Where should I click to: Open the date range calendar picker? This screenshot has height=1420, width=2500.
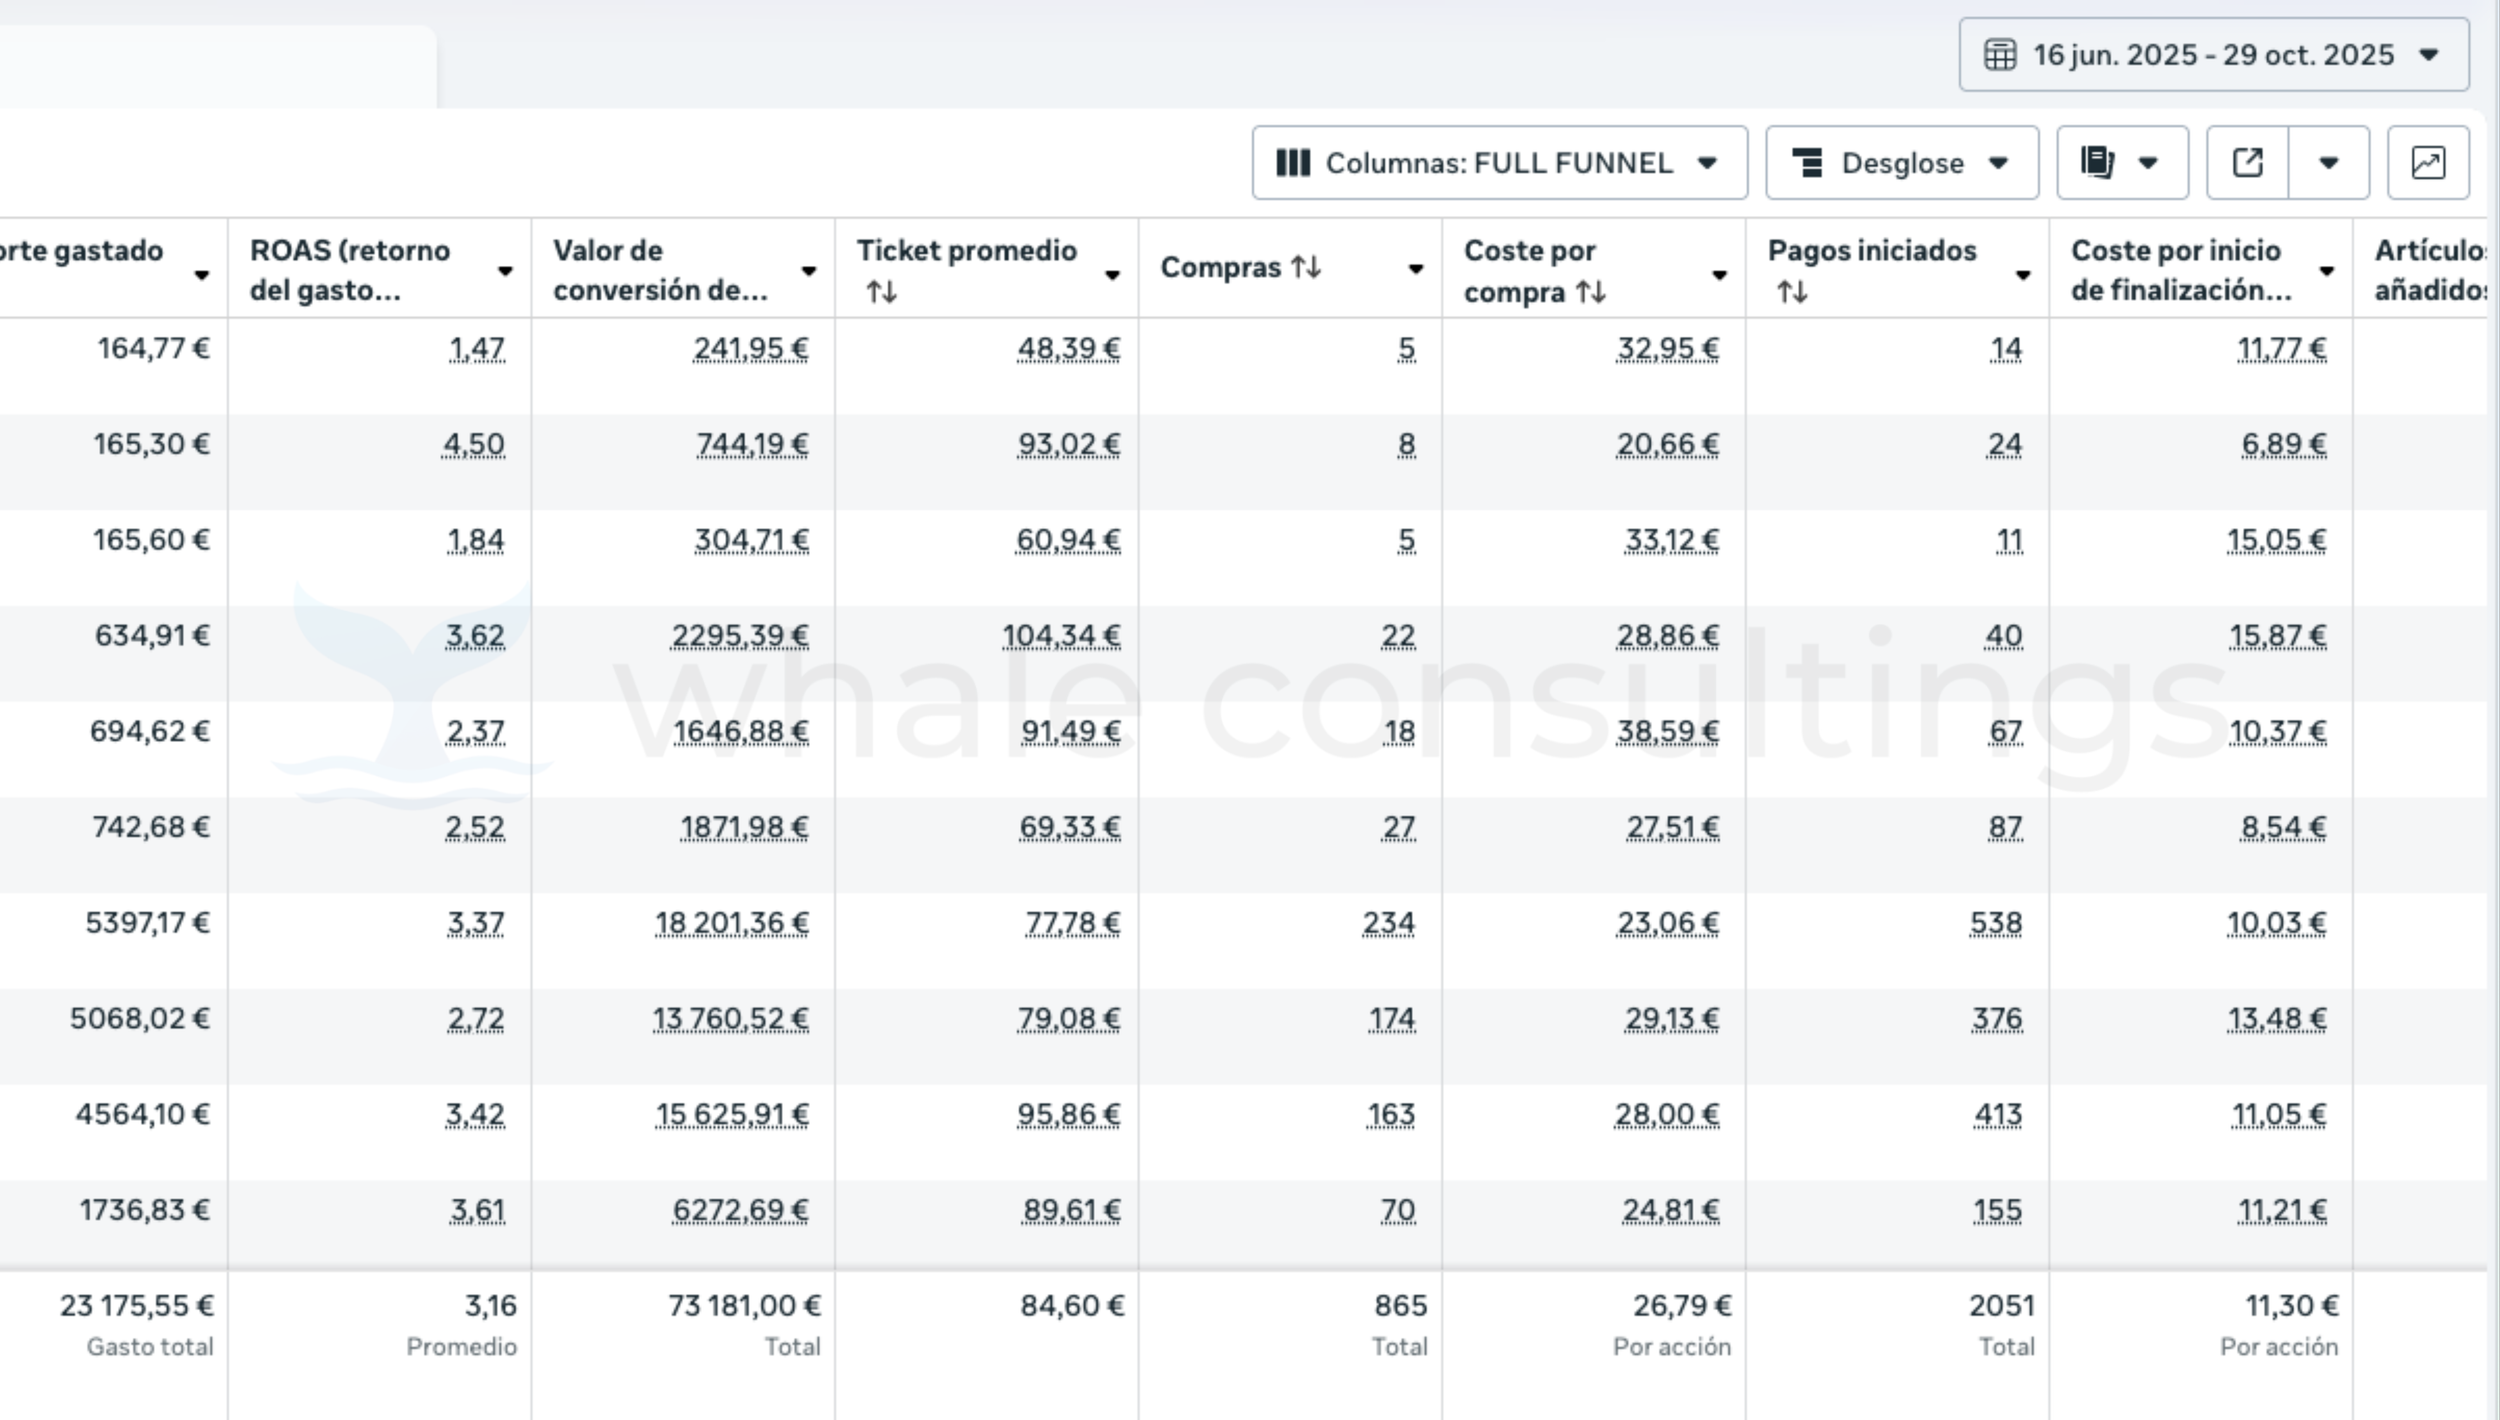point(2213,55)
